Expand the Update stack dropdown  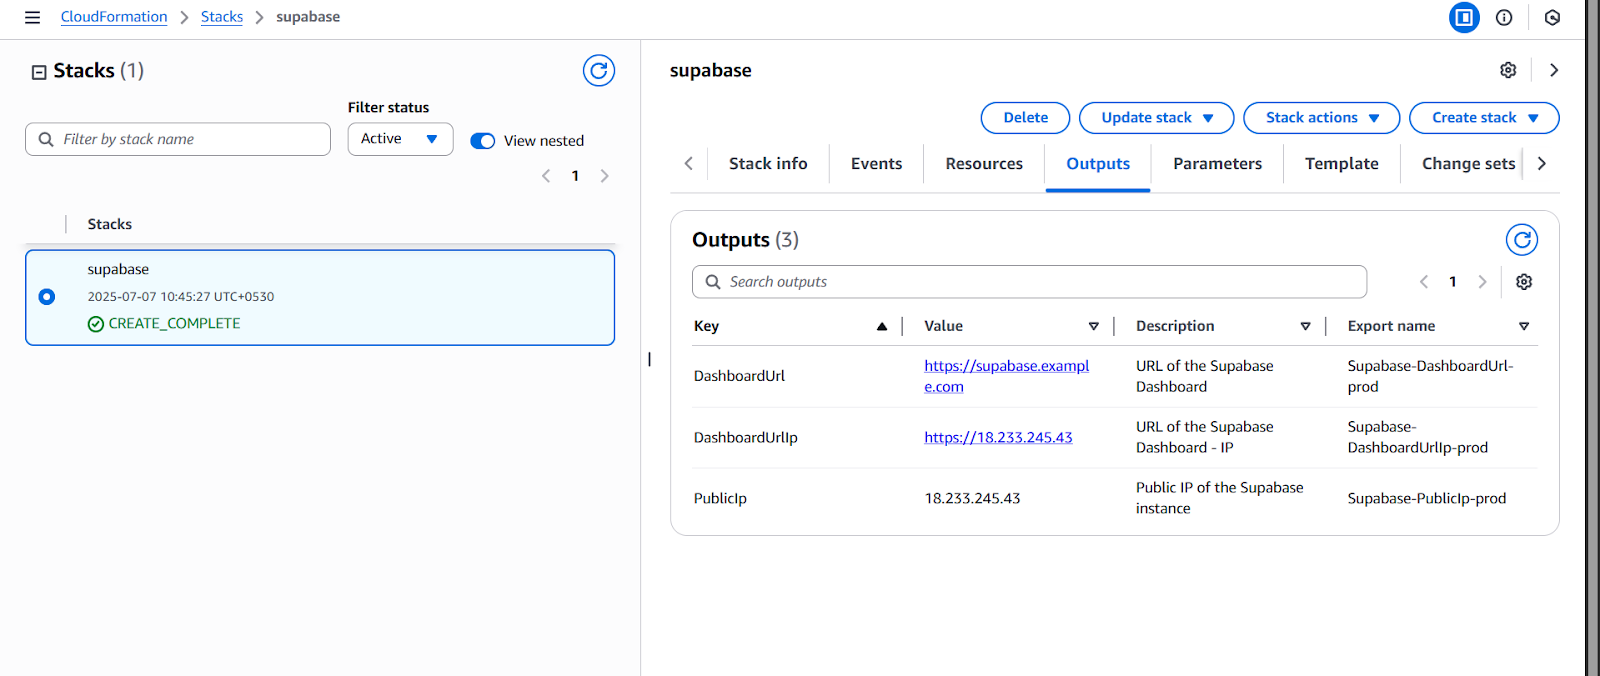click(1157, 118)
